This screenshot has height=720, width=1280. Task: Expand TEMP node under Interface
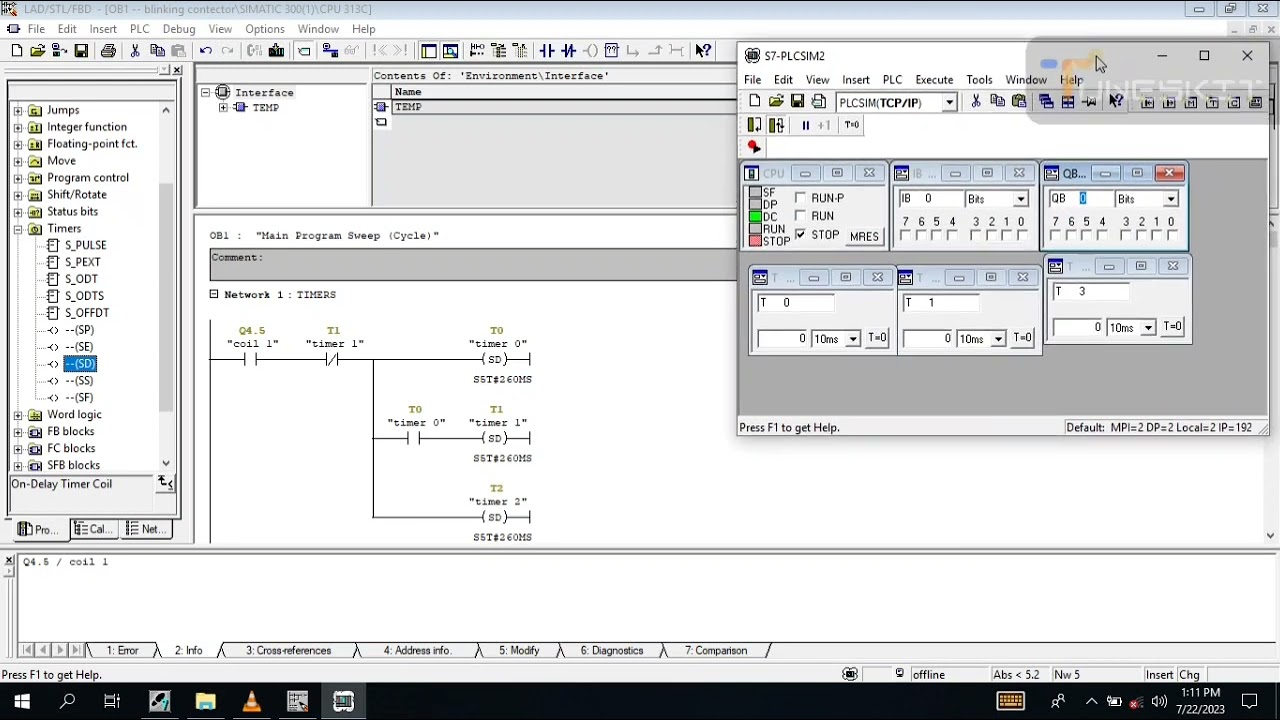point(223,108)
